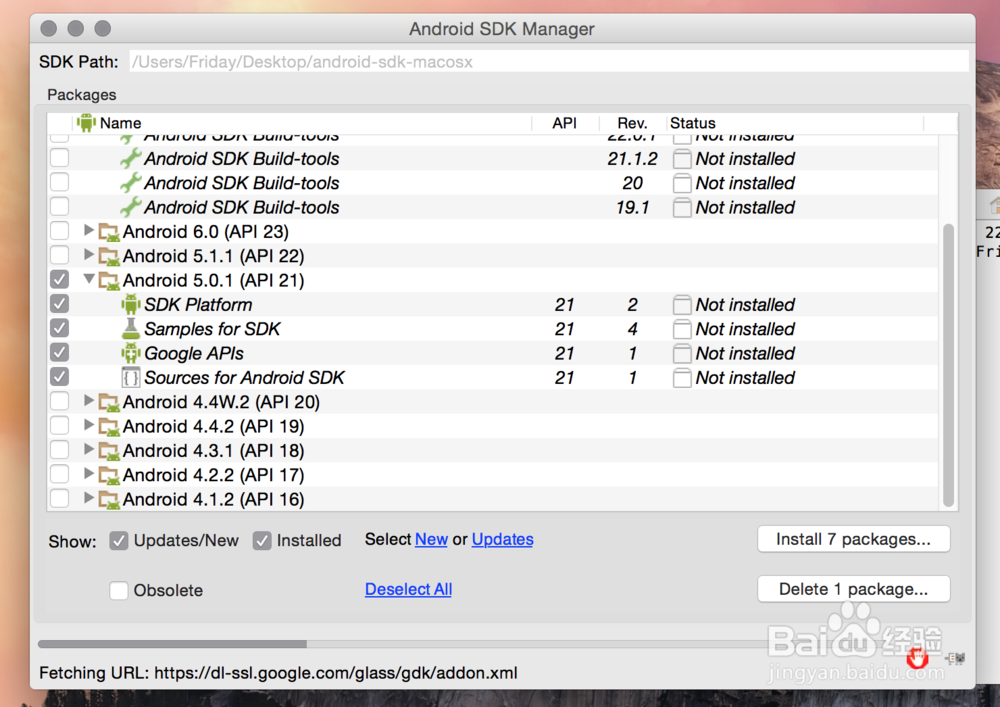Expand the Android 6.0 (API 23) node
The image size is (1000, 707).
[89, 230]
